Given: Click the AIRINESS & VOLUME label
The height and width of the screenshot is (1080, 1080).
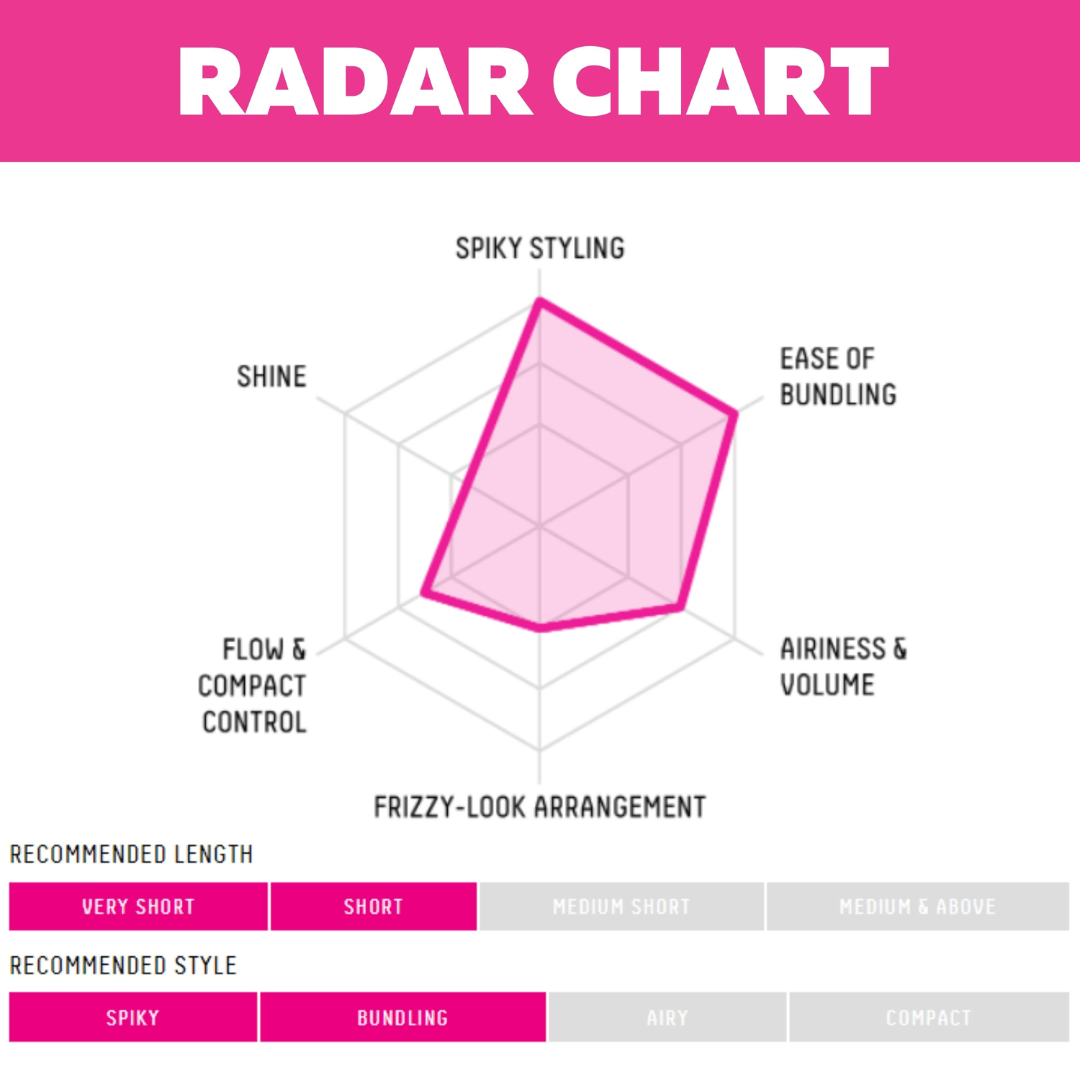Looking at the screenshot, I should click(843, 666).
